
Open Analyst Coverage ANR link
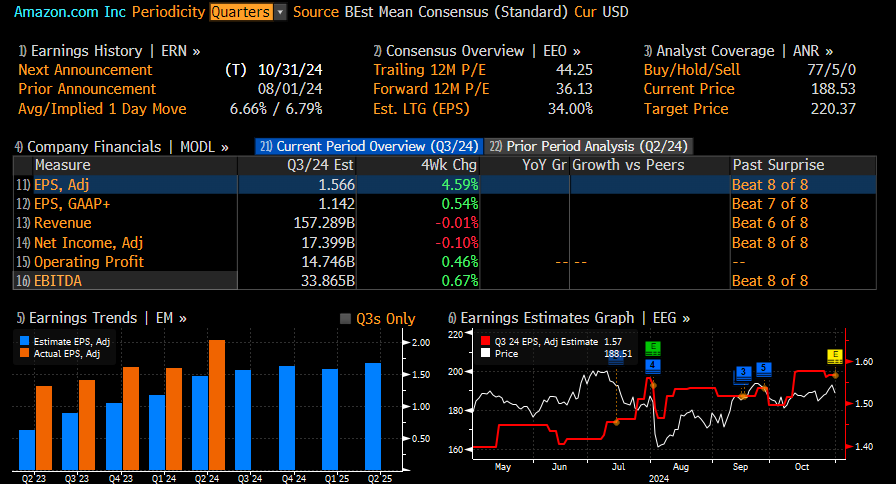click(x=738, y=51)
